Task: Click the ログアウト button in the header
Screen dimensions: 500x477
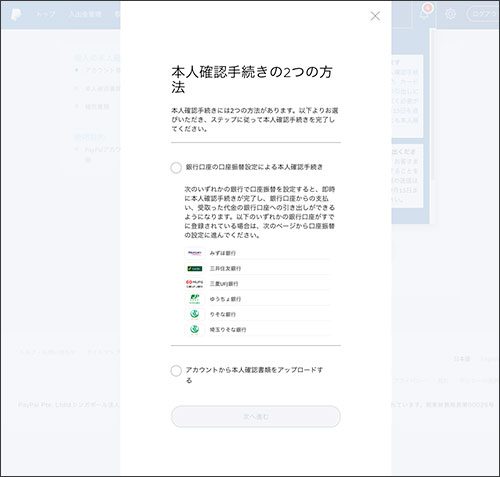Action: (x=484, y=14)
